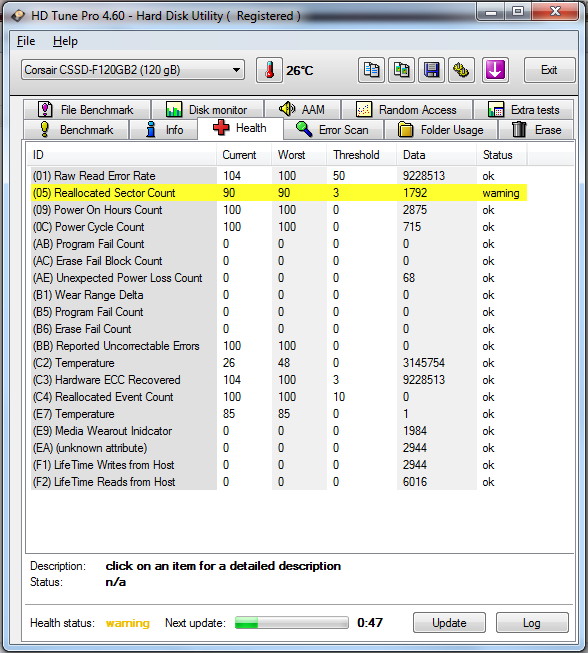This screenshot has width=588, height=653.
Task: Click data value 1792
Action: [415, 193]
